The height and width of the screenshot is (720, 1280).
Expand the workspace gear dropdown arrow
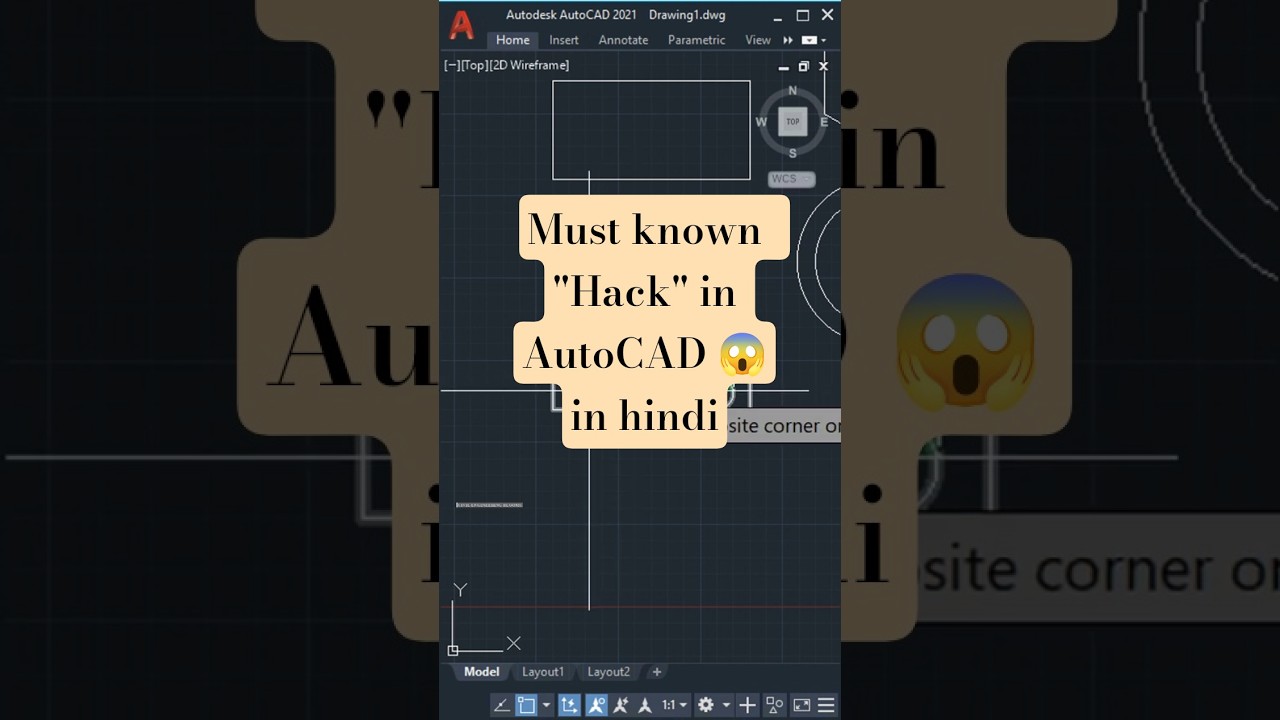click(726, 706)
